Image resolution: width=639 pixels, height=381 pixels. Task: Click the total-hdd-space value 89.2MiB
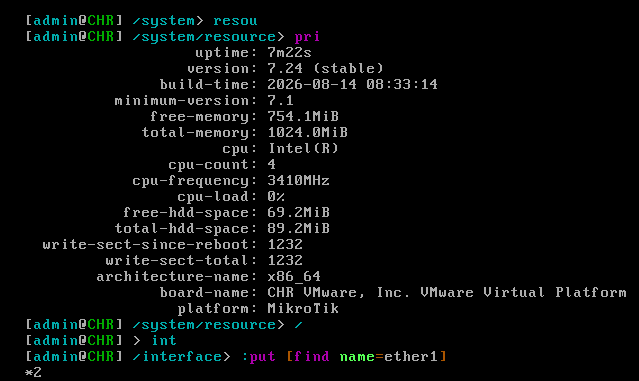(298, 228)
